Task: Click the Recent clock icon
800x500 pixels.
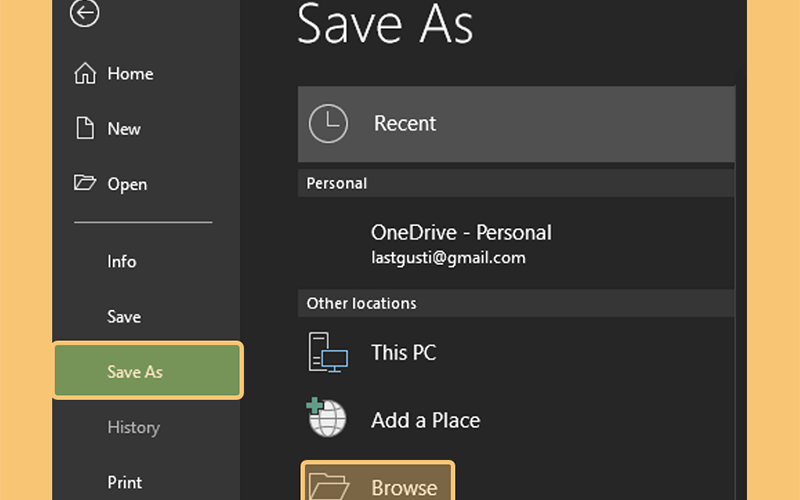Action: tap(328, 123)
